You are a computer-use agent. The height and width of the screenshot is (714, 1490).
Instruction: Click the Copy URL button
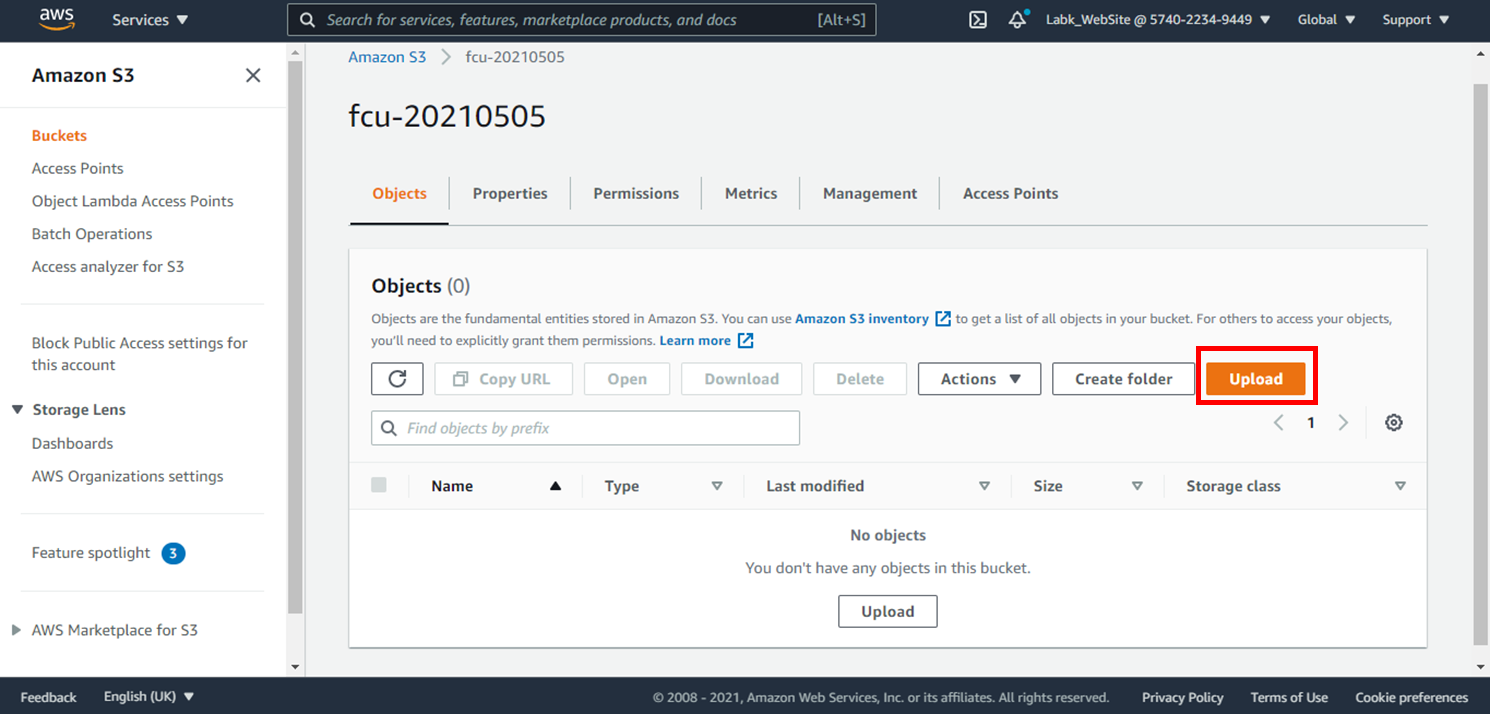[503, 379]
